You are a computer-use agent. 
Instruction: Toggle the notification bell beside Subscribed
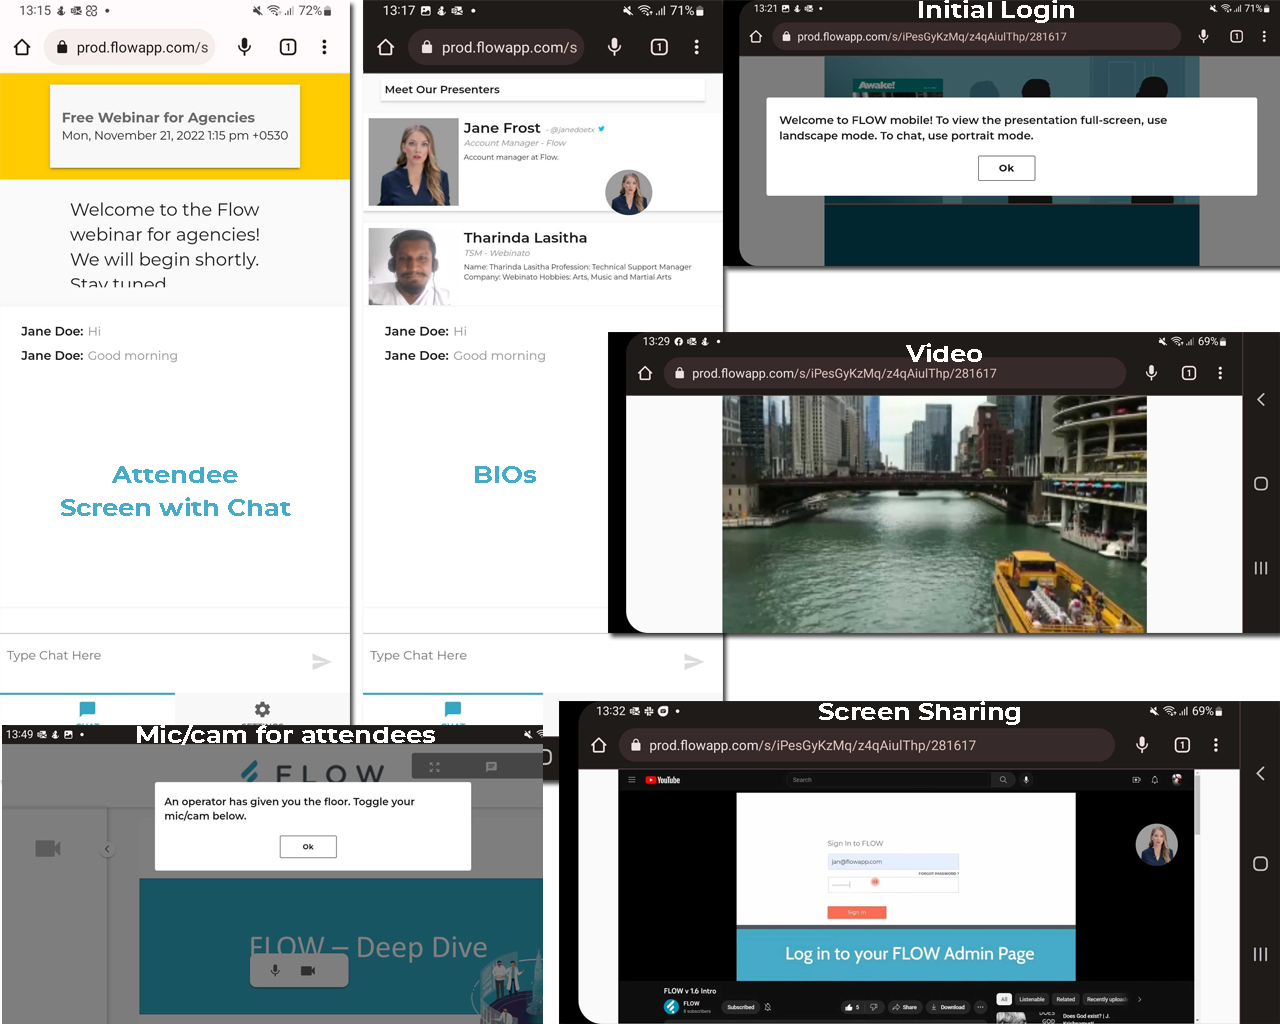770,1007
